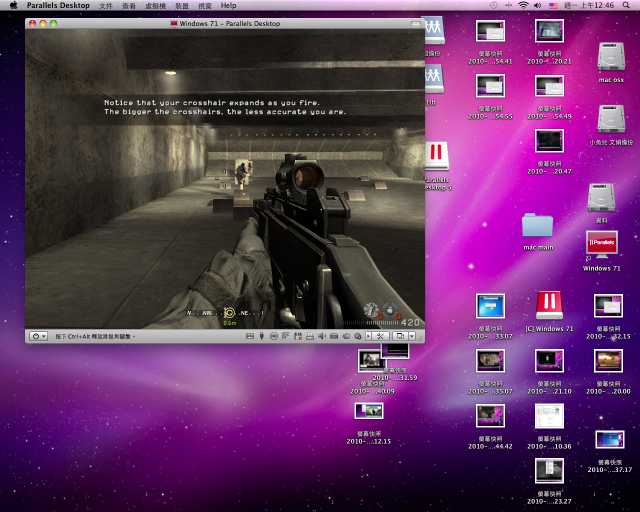Click the CD/DVD drive icon in status bar
640x512 pixels.
(274, 336)
